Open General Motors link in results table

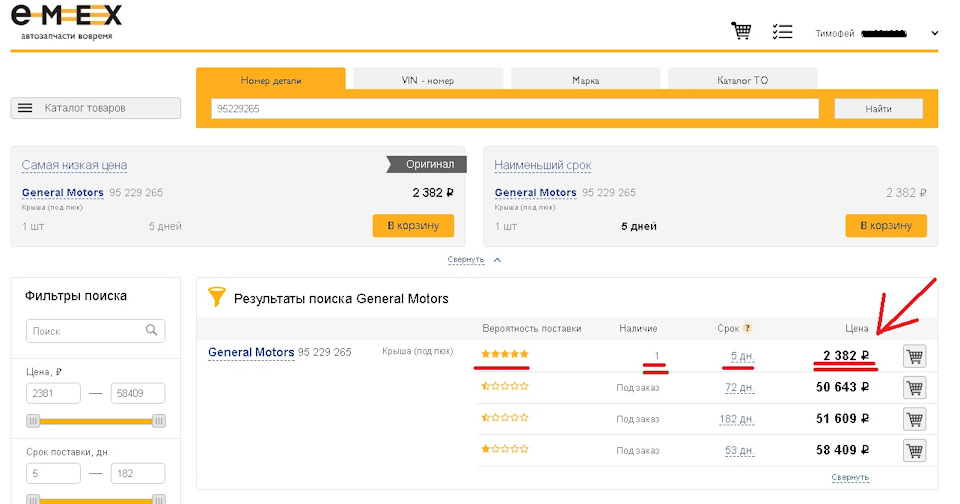(251, 353)
